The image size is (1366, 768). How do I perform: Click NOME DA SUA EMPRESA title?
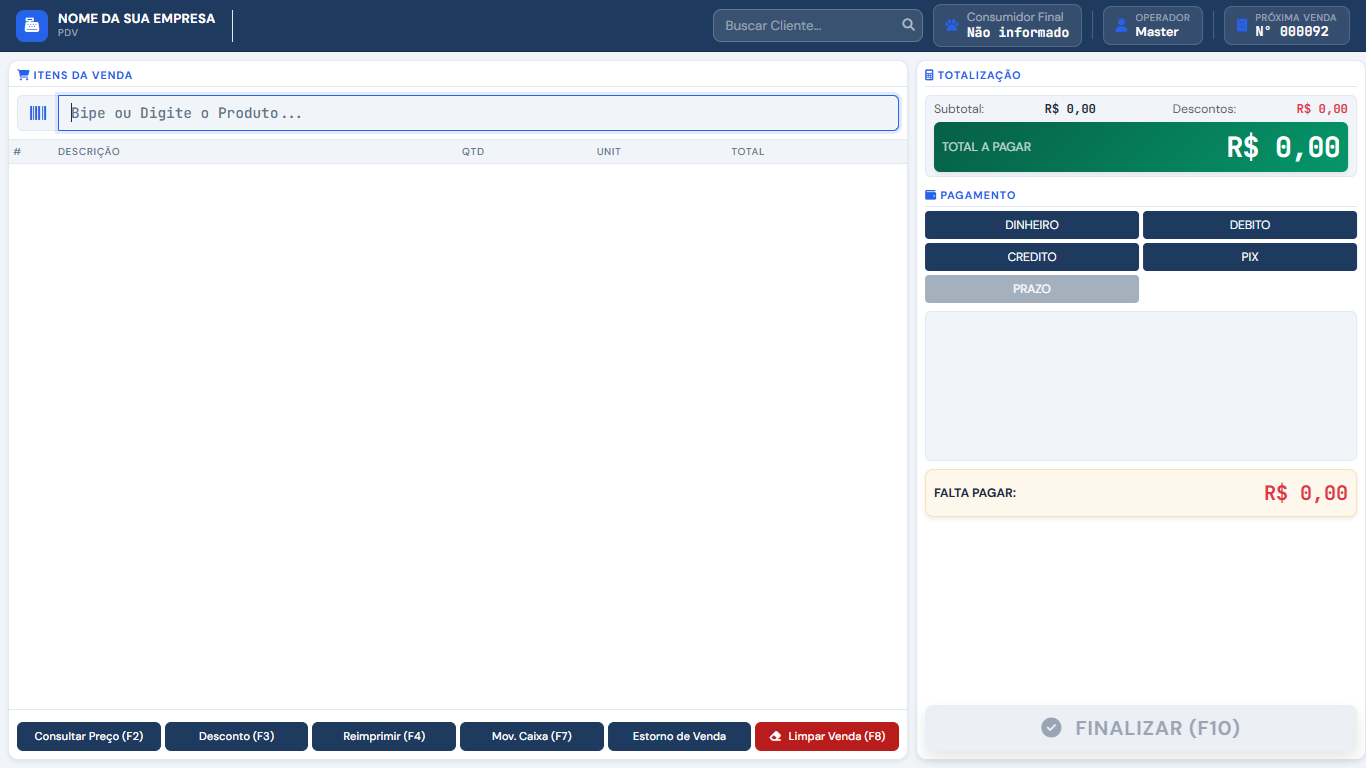(137, 18)
